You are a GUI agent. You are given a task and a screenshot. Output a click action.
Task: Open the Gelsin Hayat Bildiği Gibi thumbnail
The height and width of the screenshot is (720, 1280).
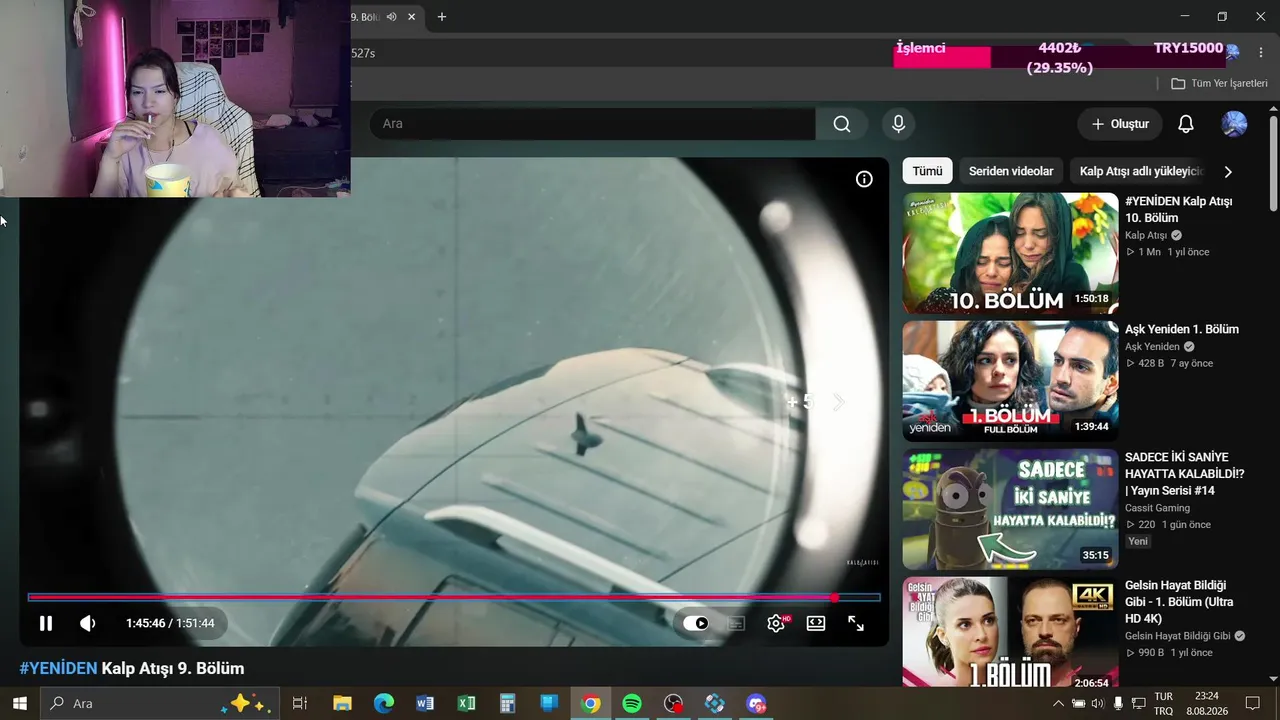tap(1010, 632)
